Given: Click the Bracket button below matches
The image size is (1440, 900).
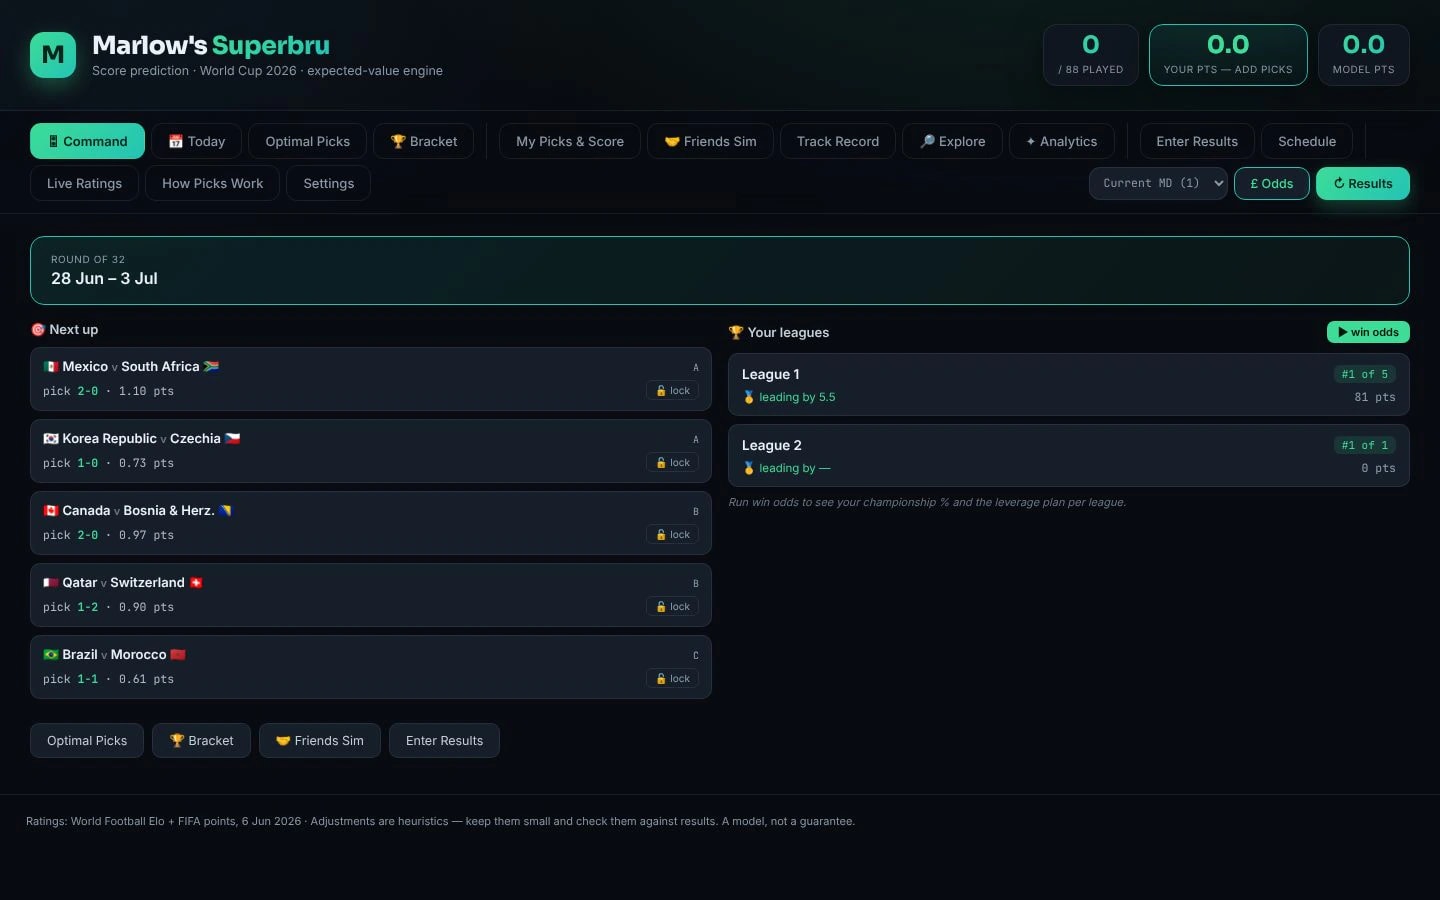Looking at the screenshot, I should [201, 741].
